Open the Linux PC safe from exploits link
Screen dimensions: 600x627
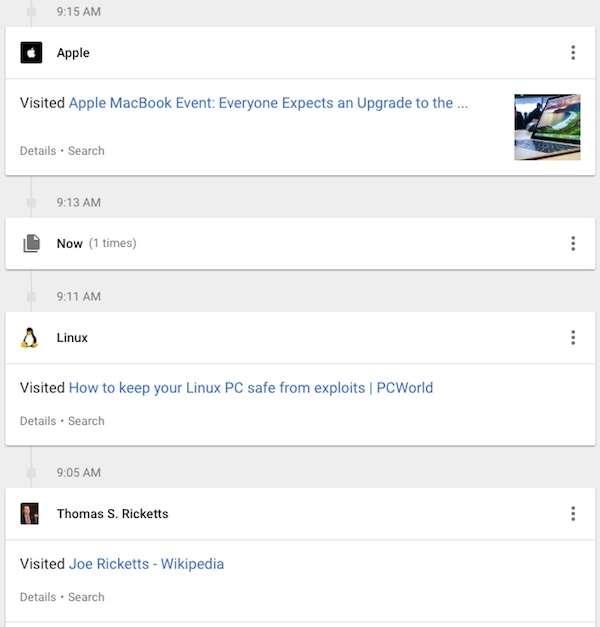pyautogui.click(x=251, y=388)
